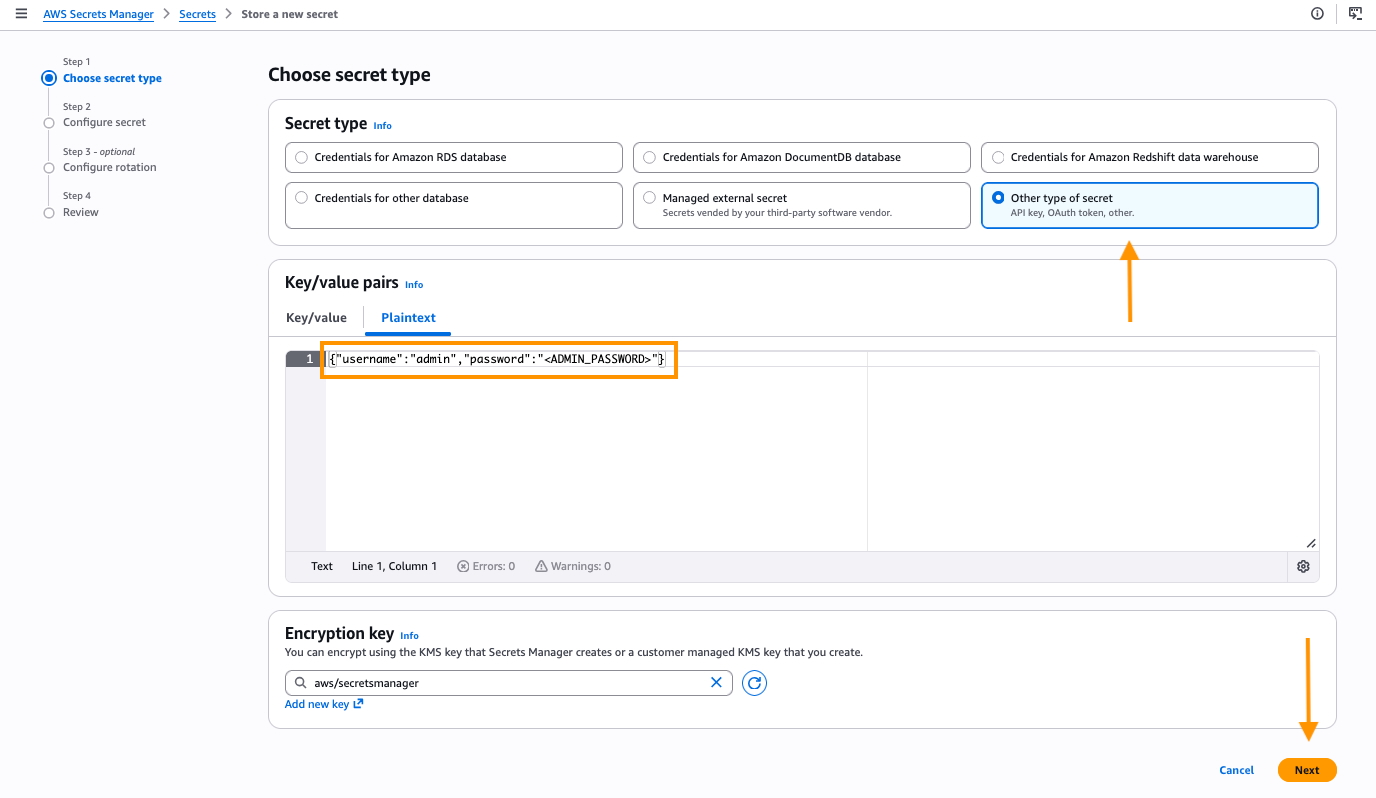This screenshot has width=1376, height=798.
Task: Go to Secrets breadcrumb link
Action: (x=197, y=14)
